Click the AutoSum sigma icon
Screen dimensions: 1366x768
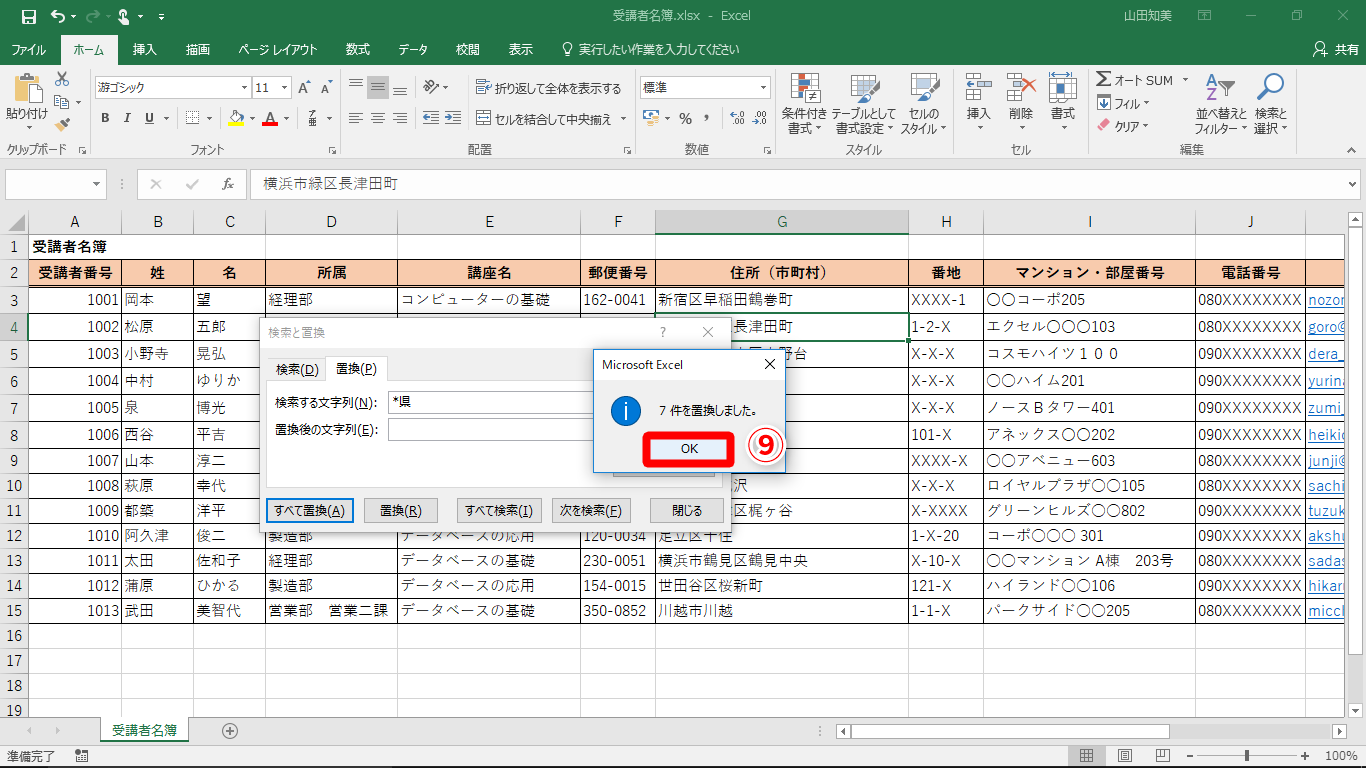coord(1104,80)
